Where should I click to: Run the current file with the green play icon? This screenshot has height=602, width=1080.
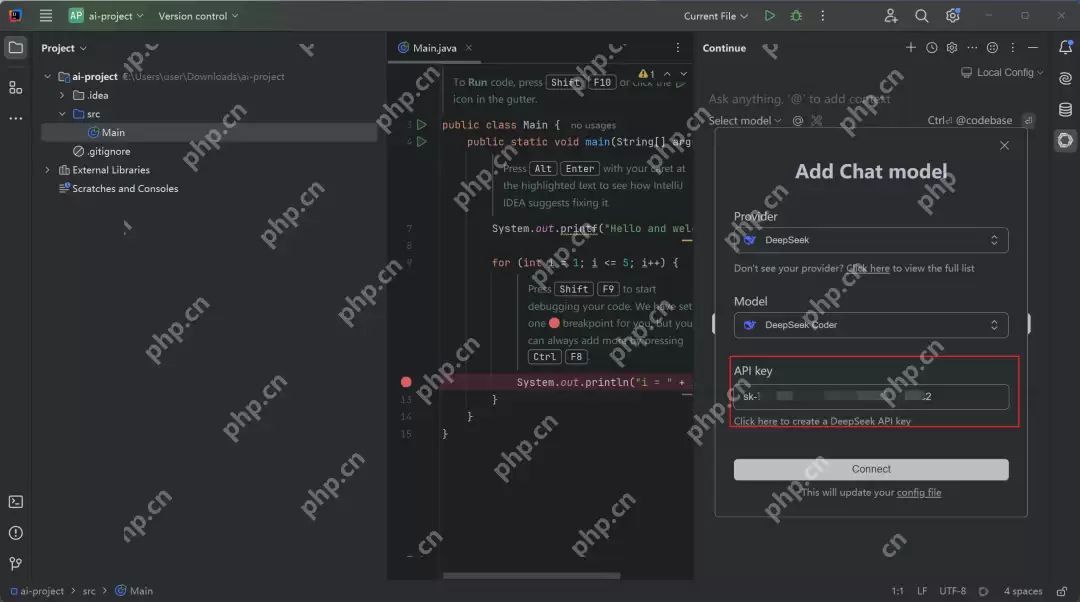[x=769, y=16]
